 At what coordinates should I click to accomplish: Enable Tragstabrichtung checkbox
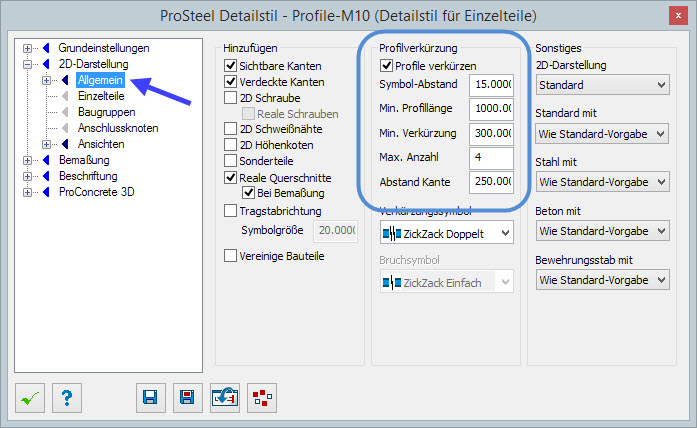point(230,211)
